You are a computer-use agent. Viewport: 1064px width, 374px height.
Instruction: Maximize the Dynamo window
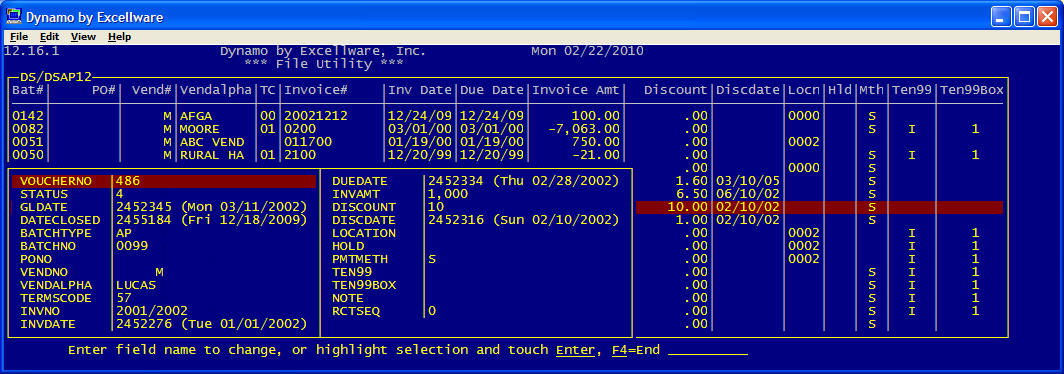(1025, 16)
